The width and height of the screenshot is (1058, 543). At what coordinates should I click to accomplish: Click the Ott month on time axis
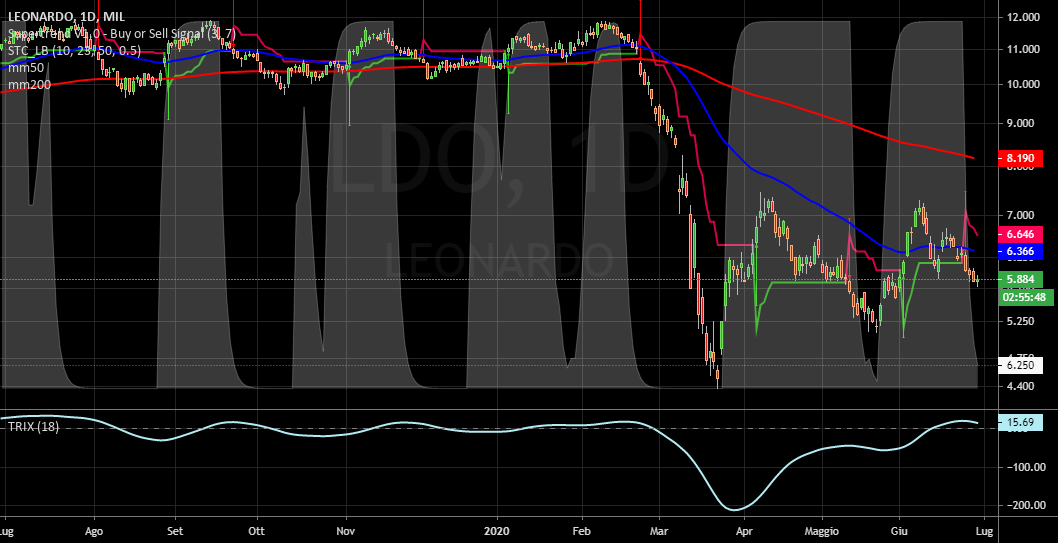coord(256,531)
